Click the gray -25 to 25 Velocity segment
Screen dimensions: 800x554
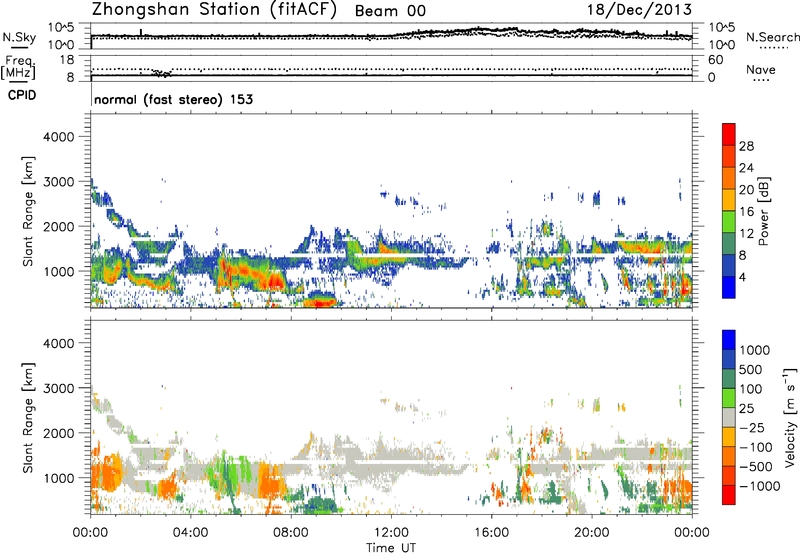click(729, 417)
